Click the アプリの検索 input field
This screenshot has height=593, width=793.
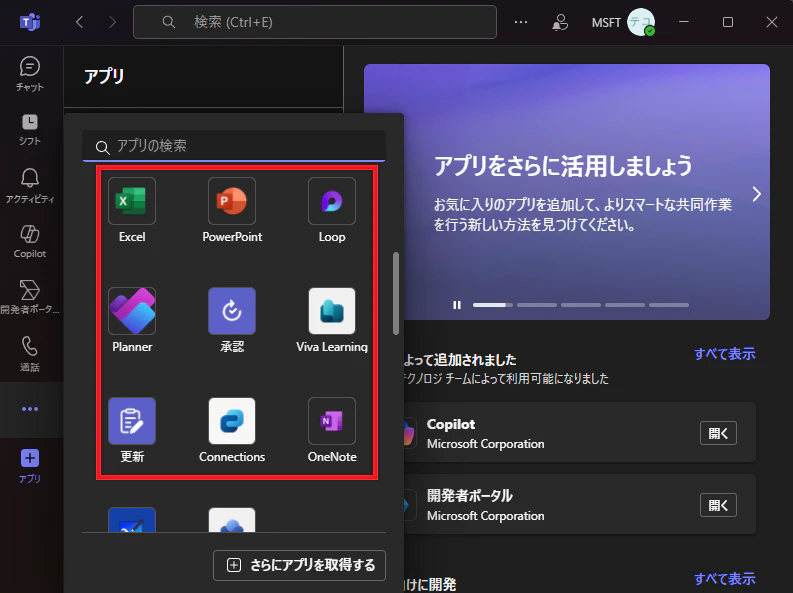pyautogui.click(x=234, y=146)
